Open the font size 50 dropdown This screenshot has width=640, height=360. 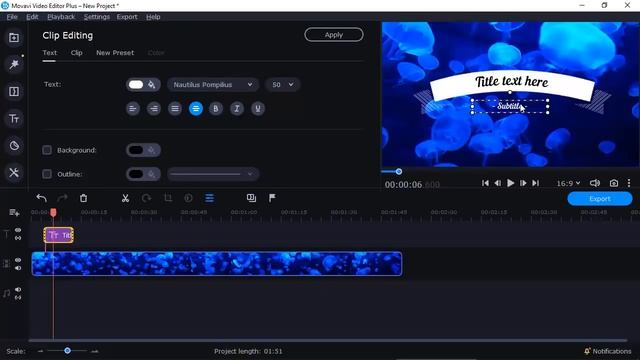pos(282,85)
